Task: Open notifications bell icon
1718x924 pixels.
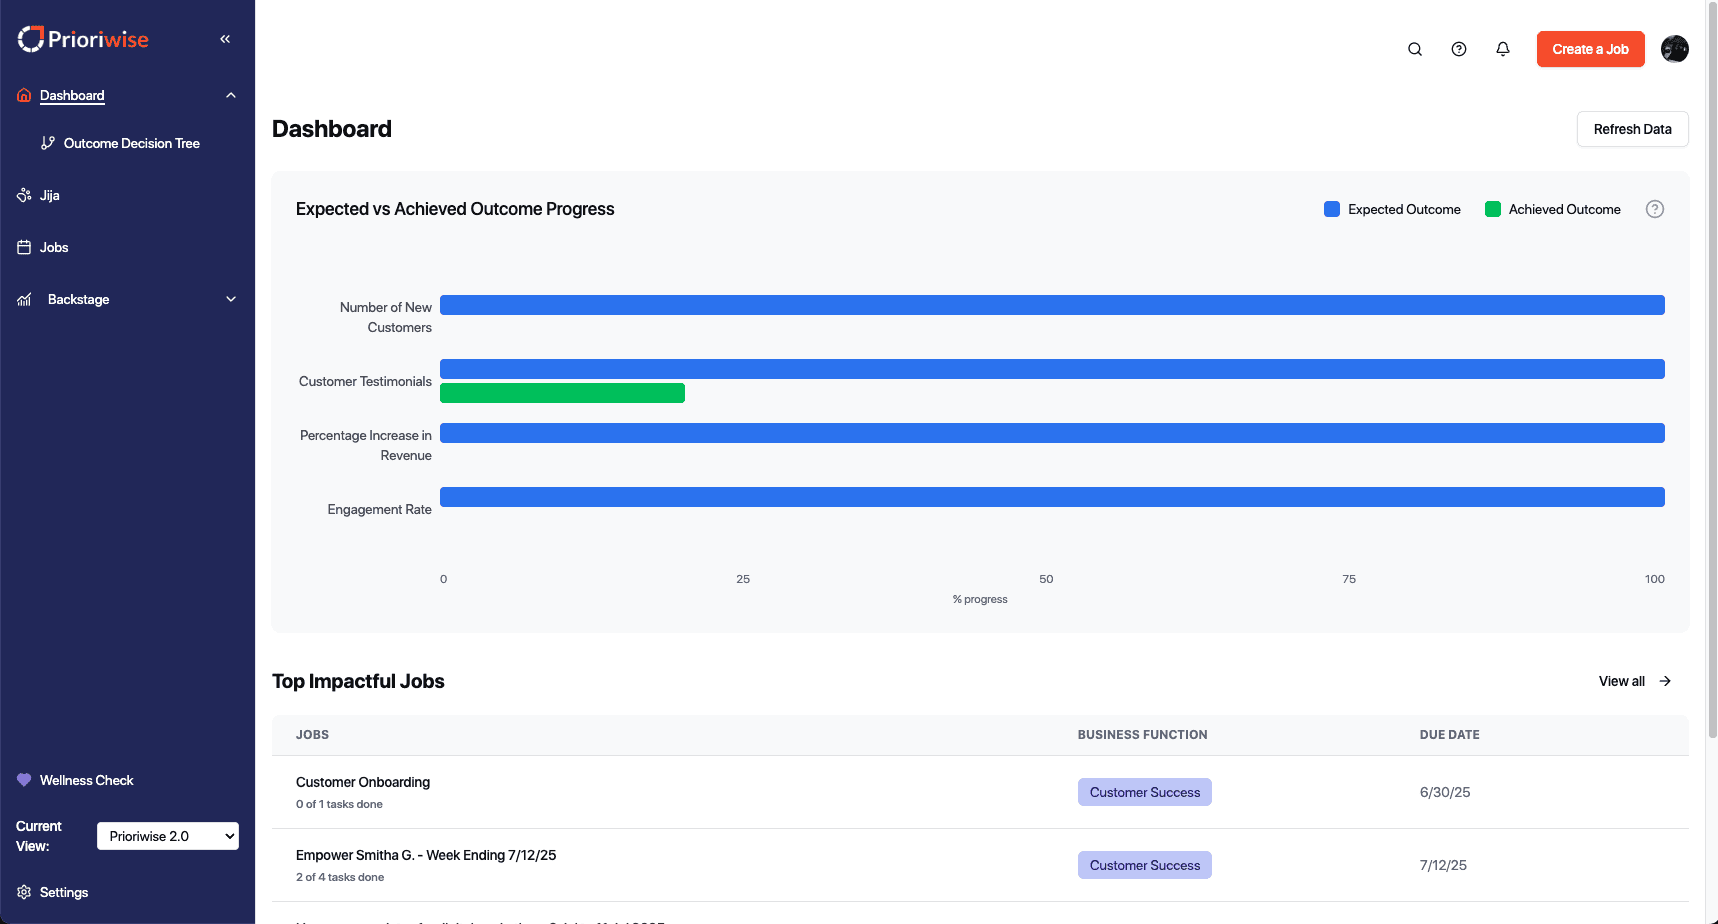Action: coord(1503,49)
